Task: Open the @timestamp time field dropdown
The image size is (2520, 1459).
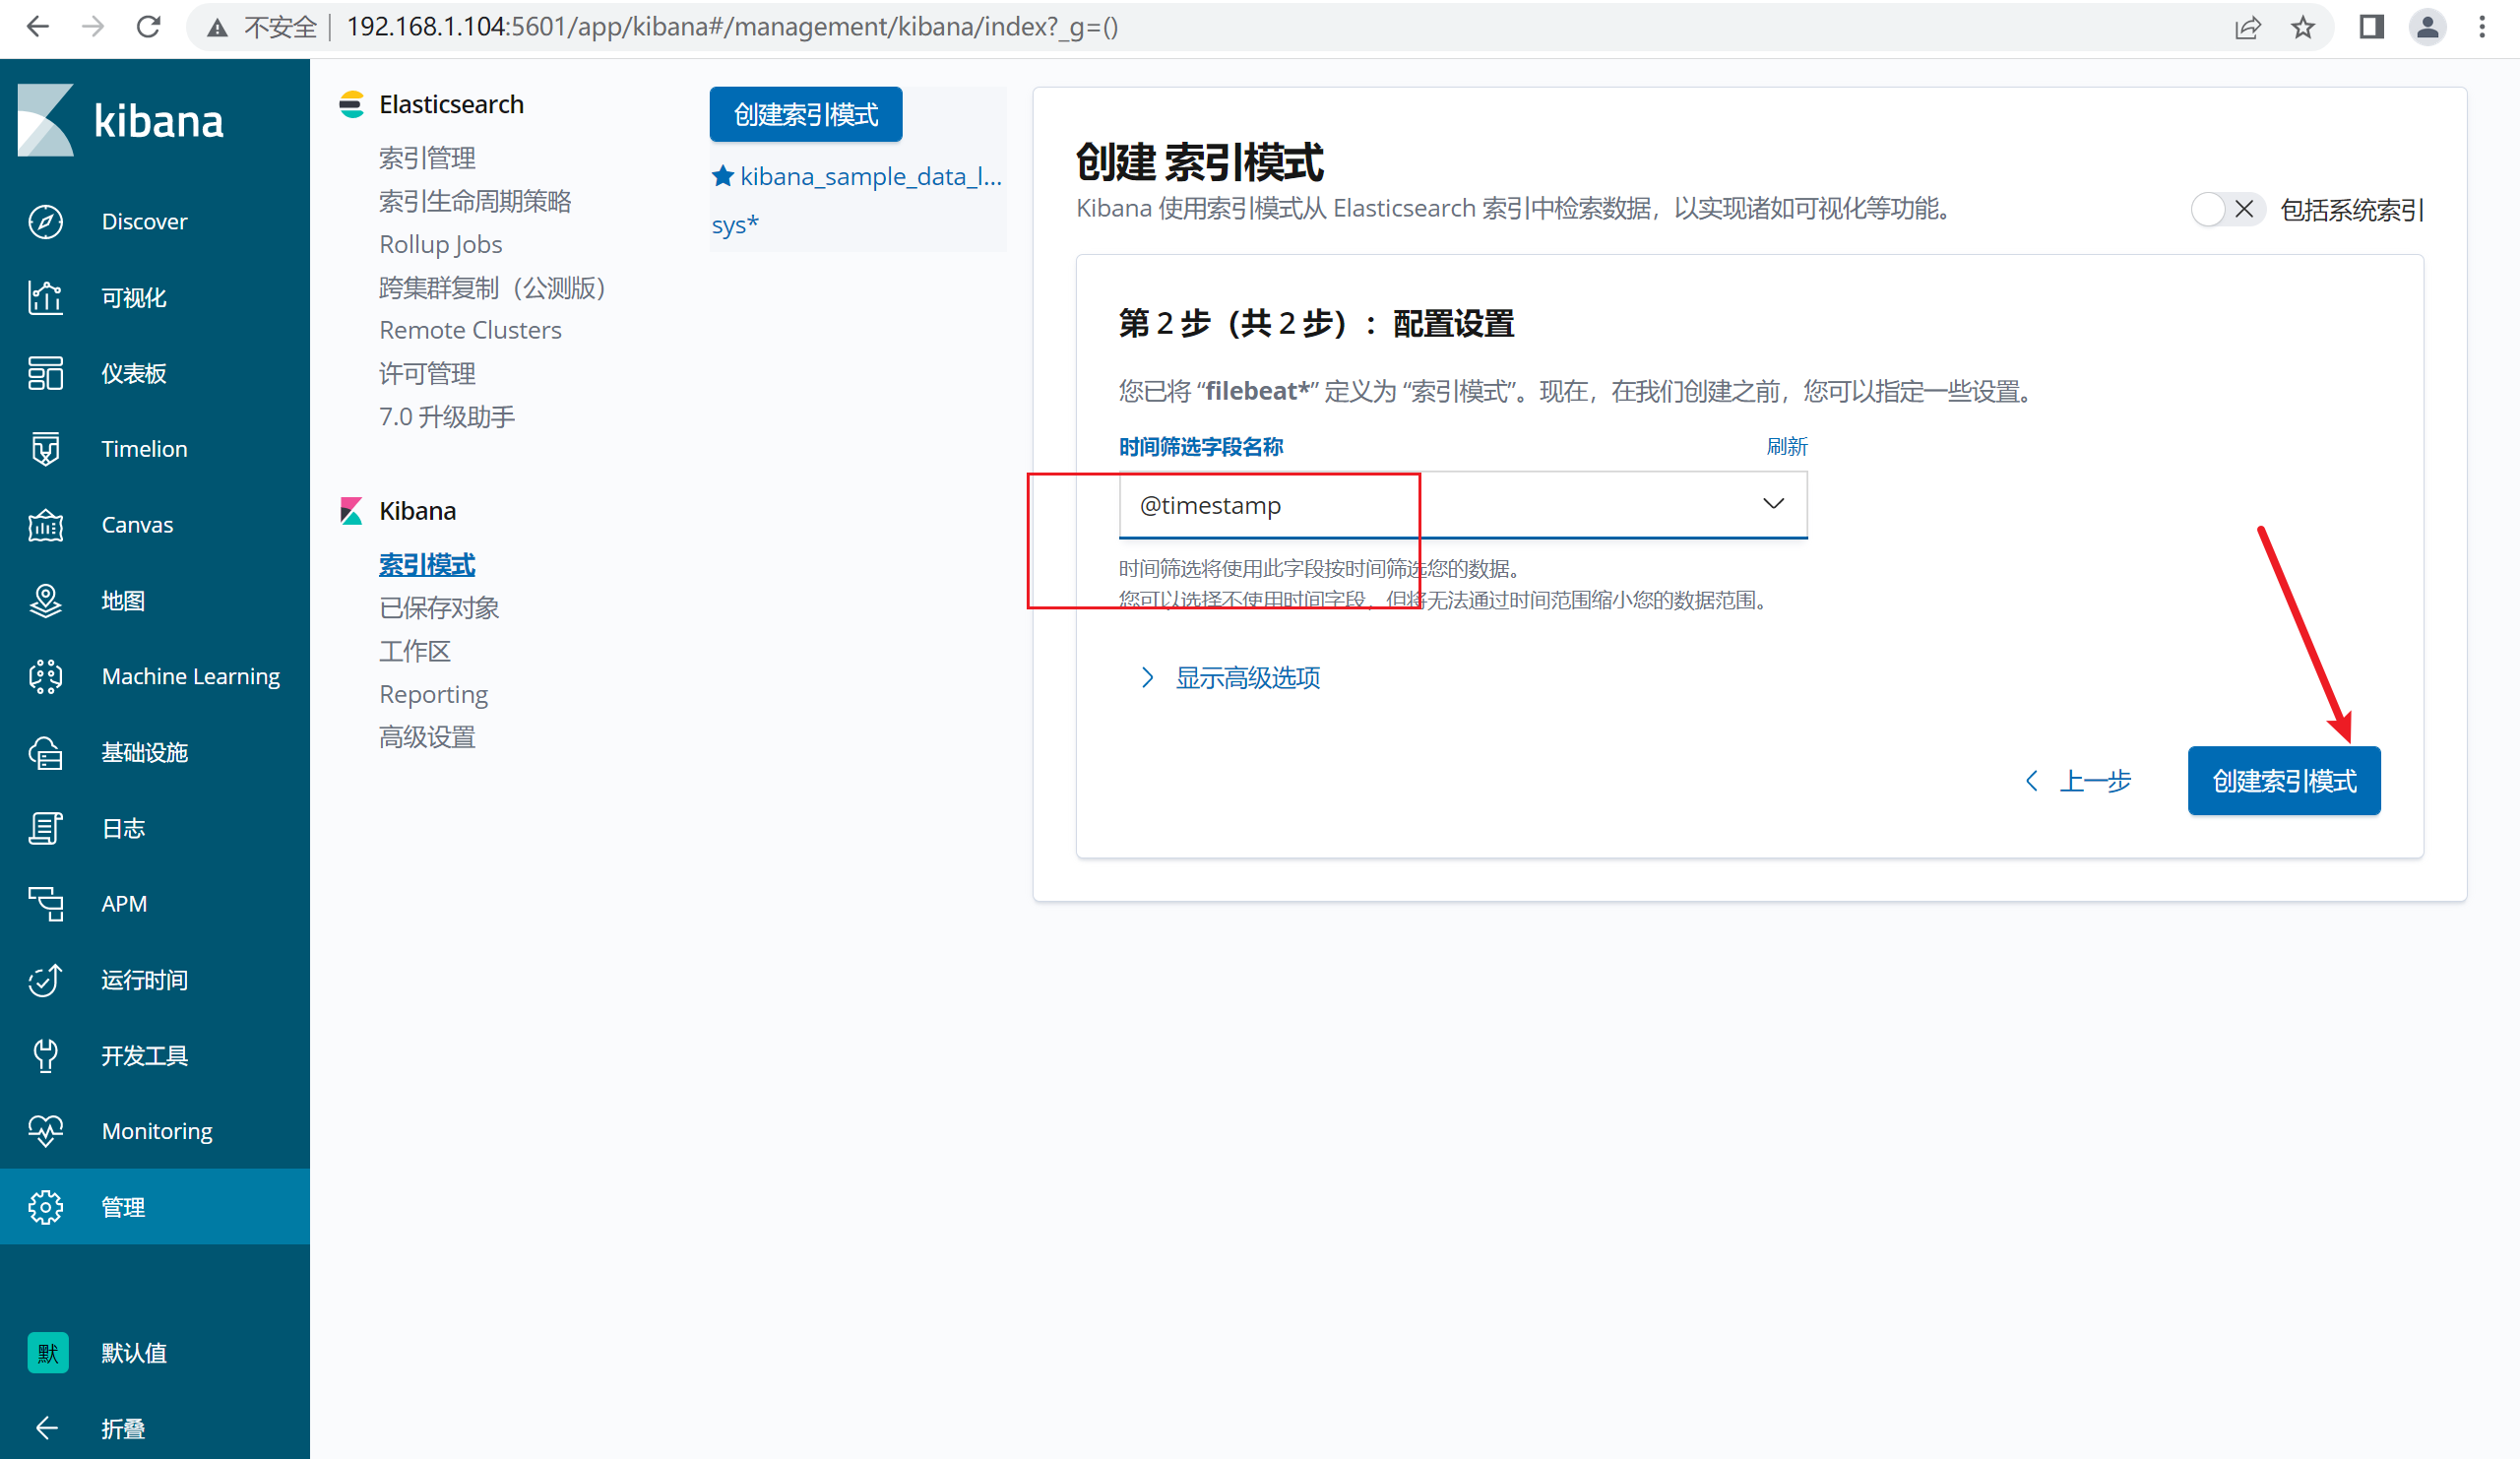Action: (1463, 505)
